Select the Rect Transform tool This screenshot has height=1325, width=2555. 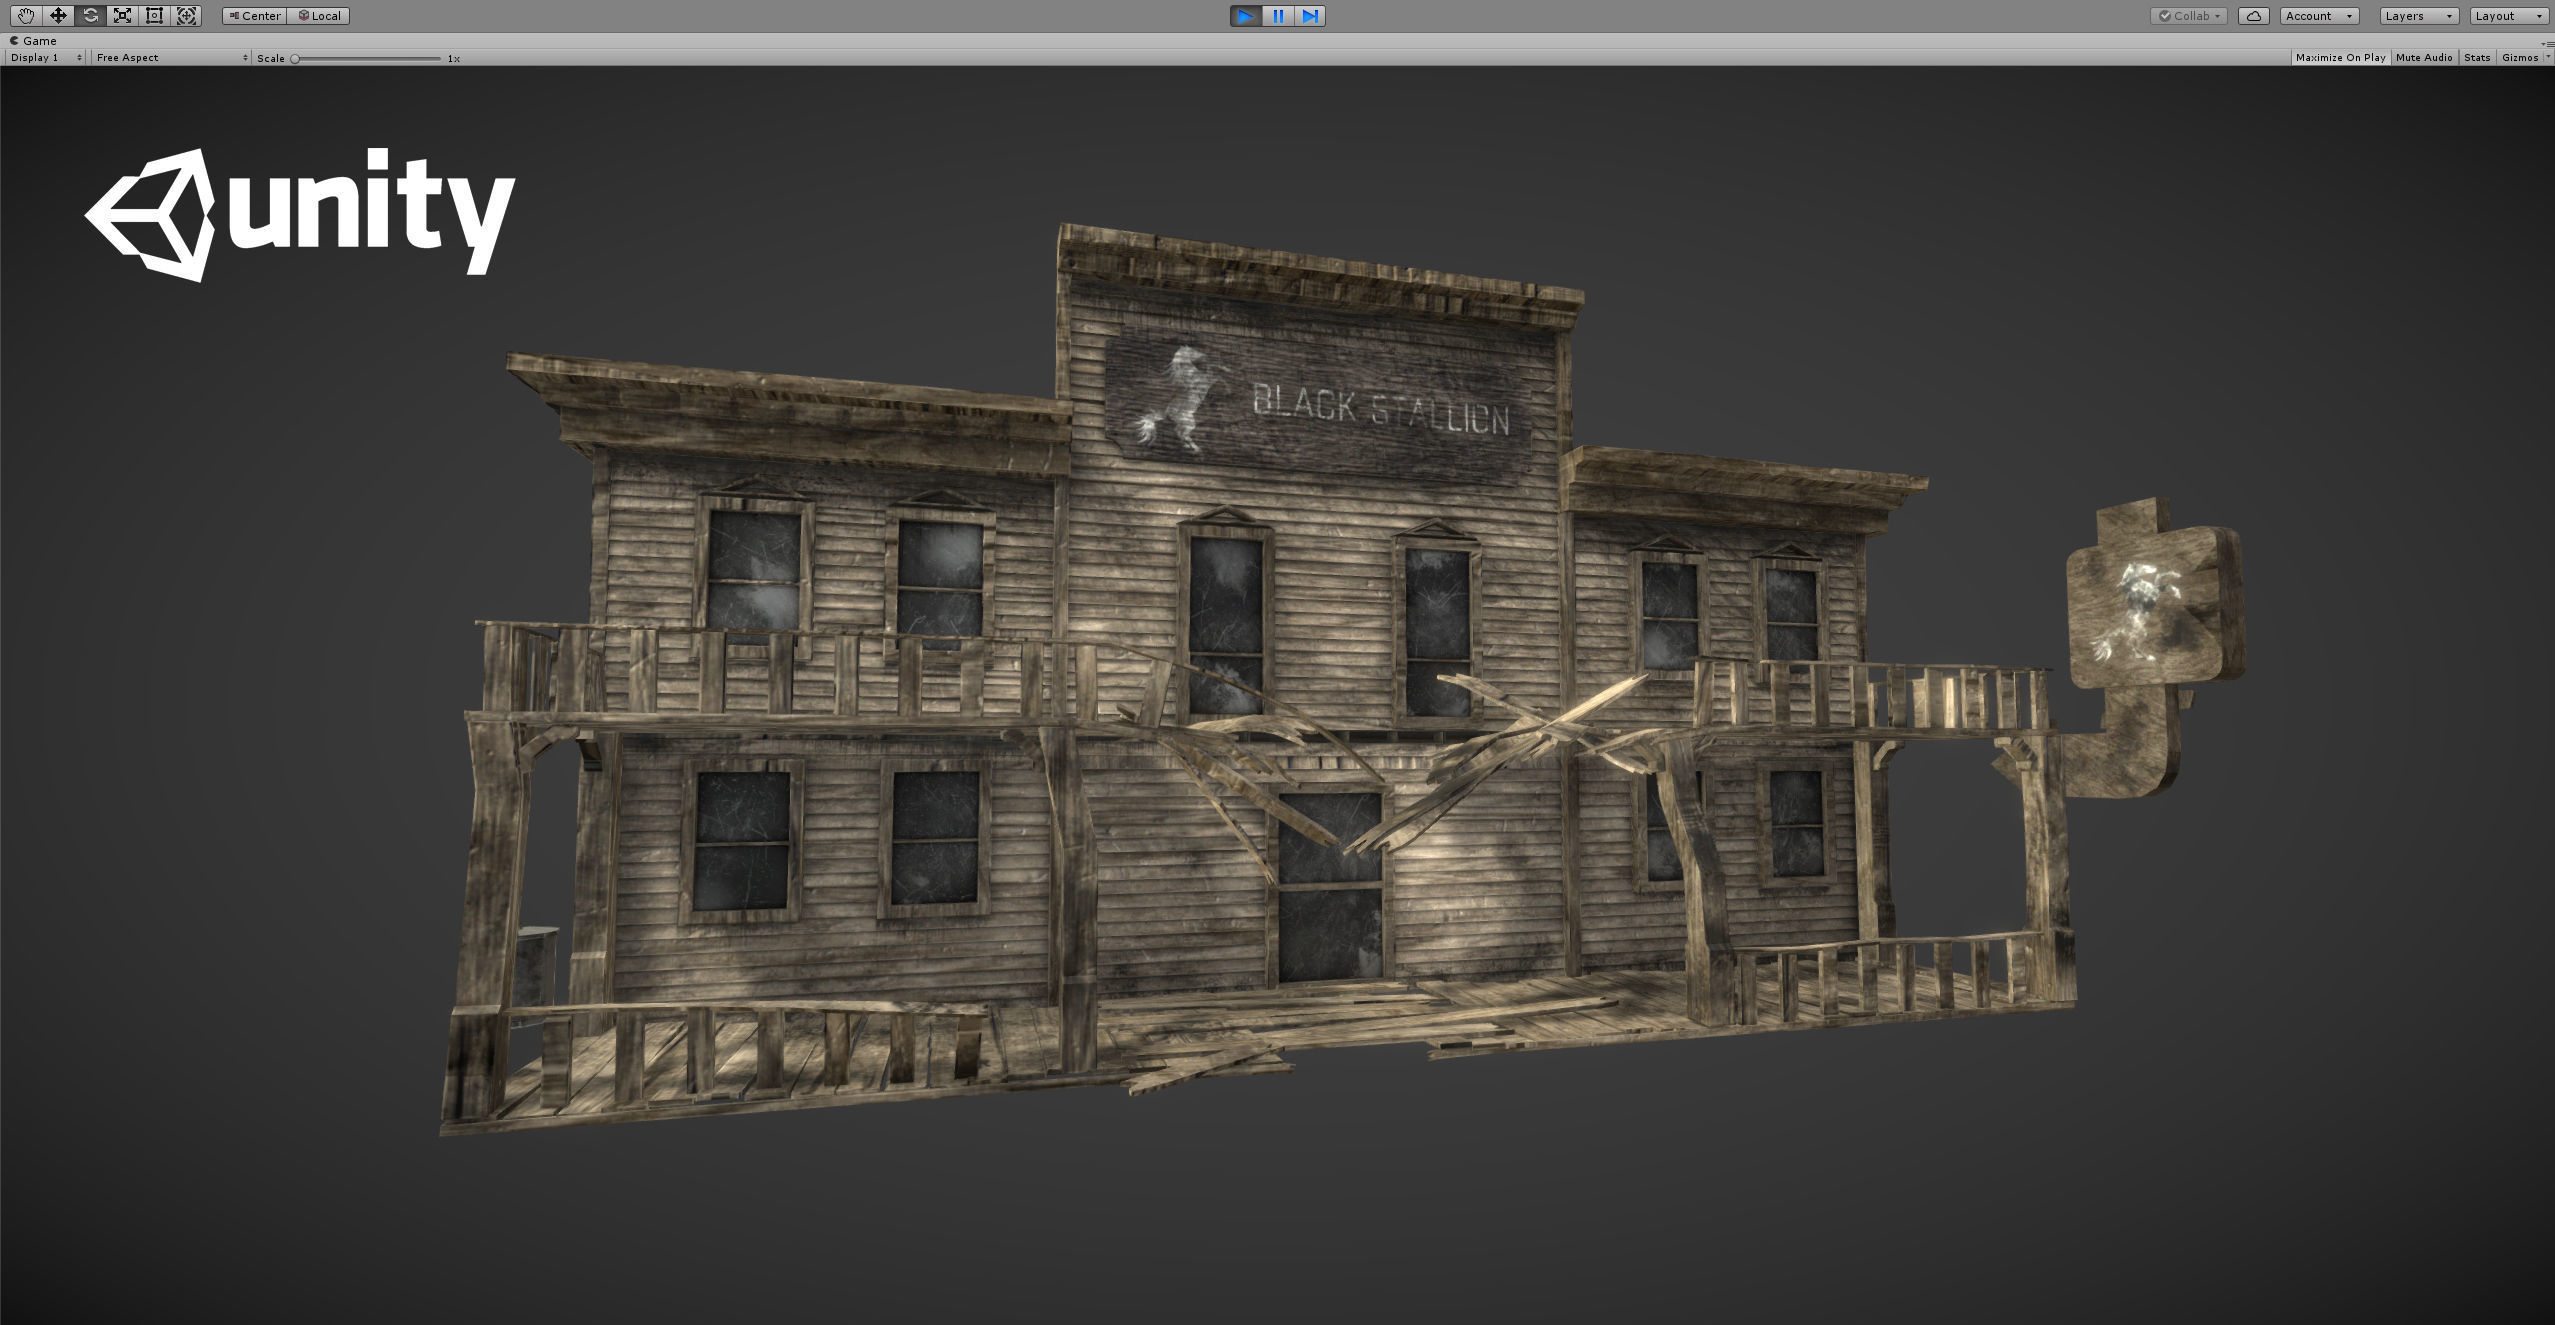[x=154, y=15]
